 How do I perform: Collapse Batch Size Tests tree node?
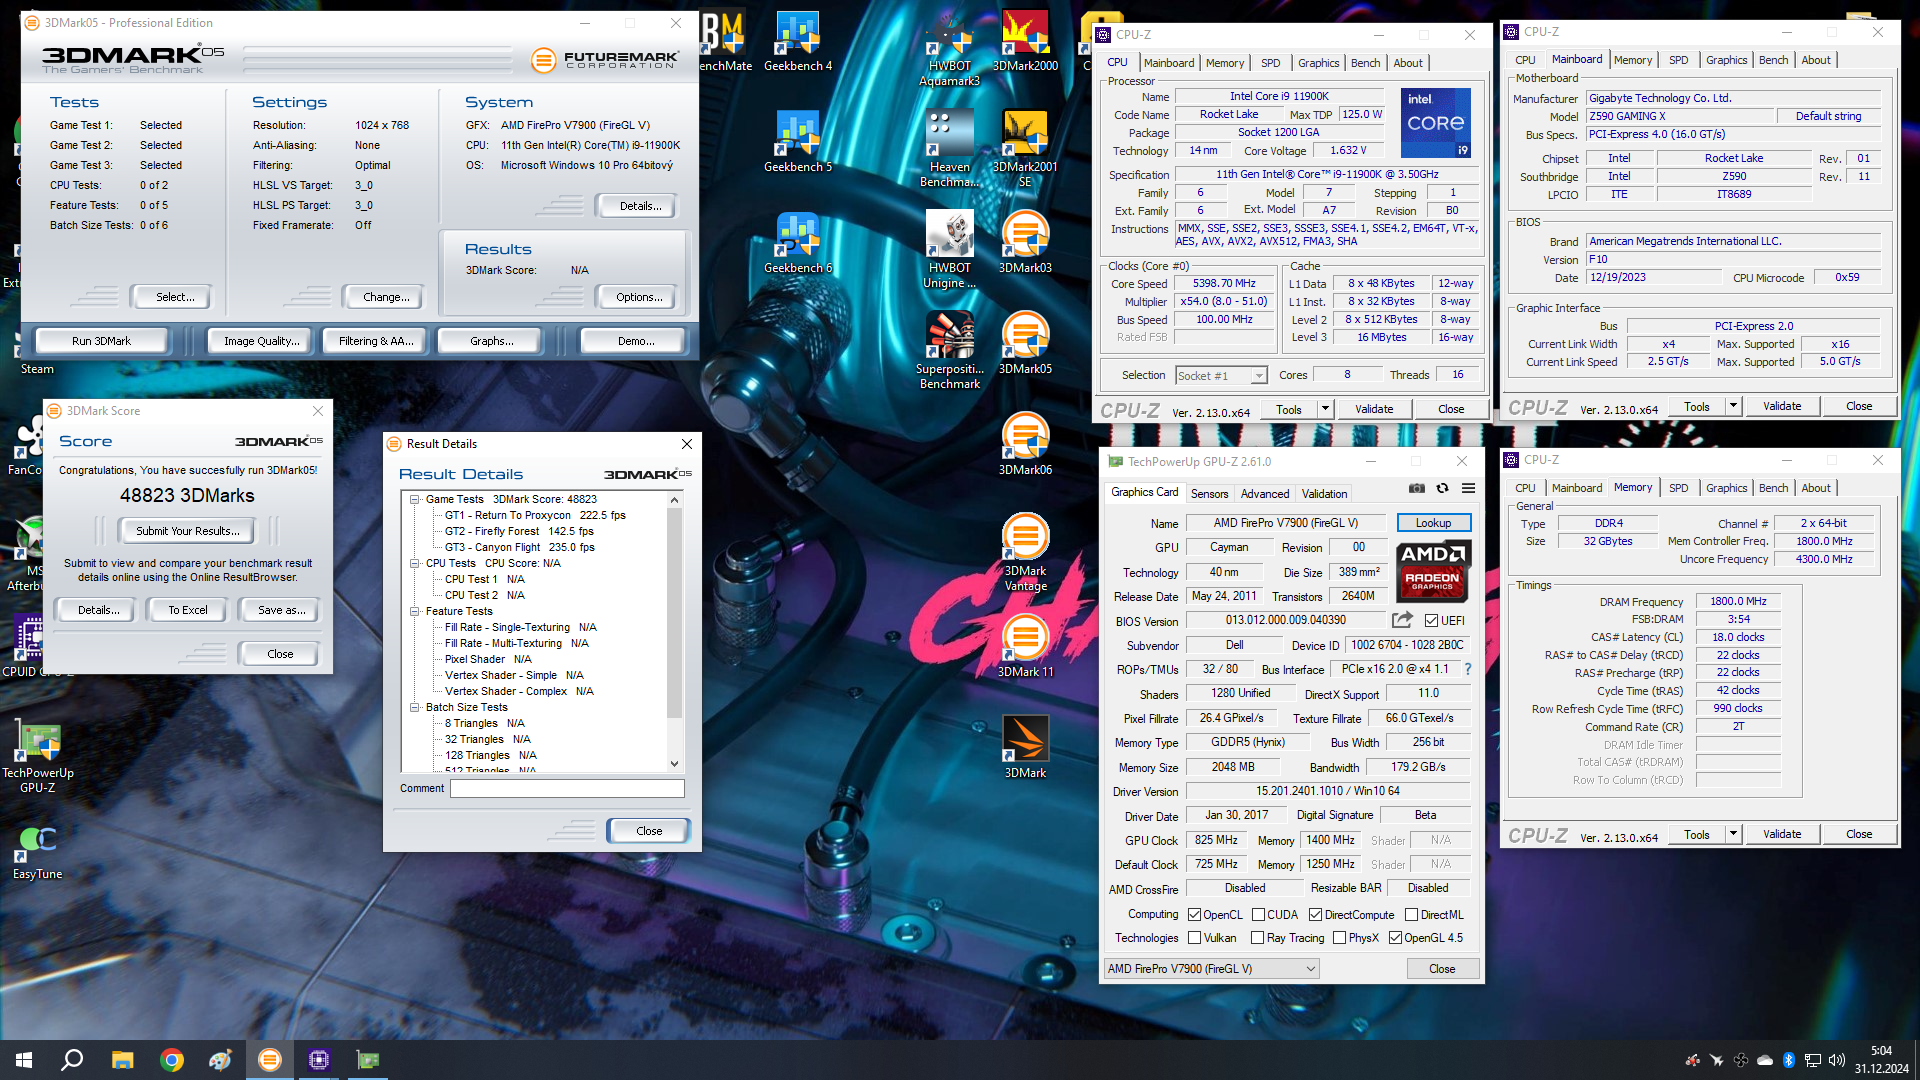(x=414, y=707)
